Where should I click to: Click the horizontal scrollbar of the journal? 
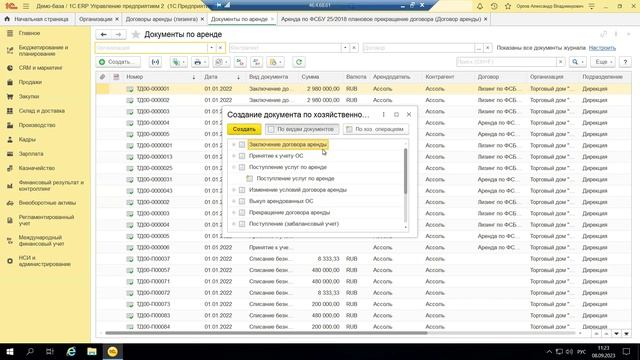(x=266, y=333)
